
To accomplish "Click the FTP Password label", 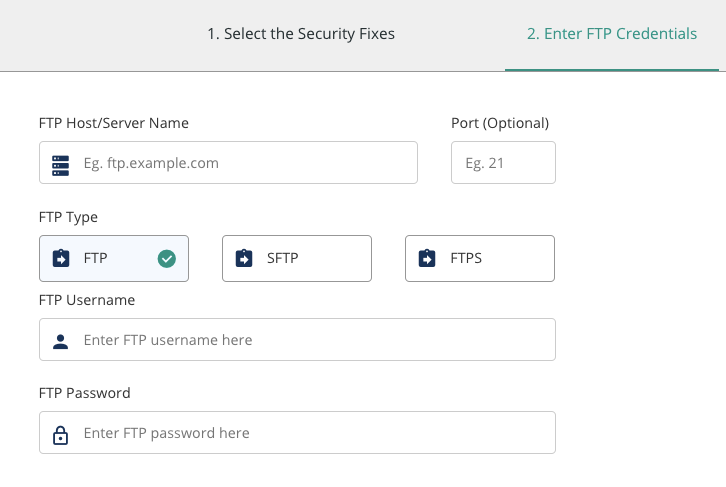I will (x=85, y=393).
